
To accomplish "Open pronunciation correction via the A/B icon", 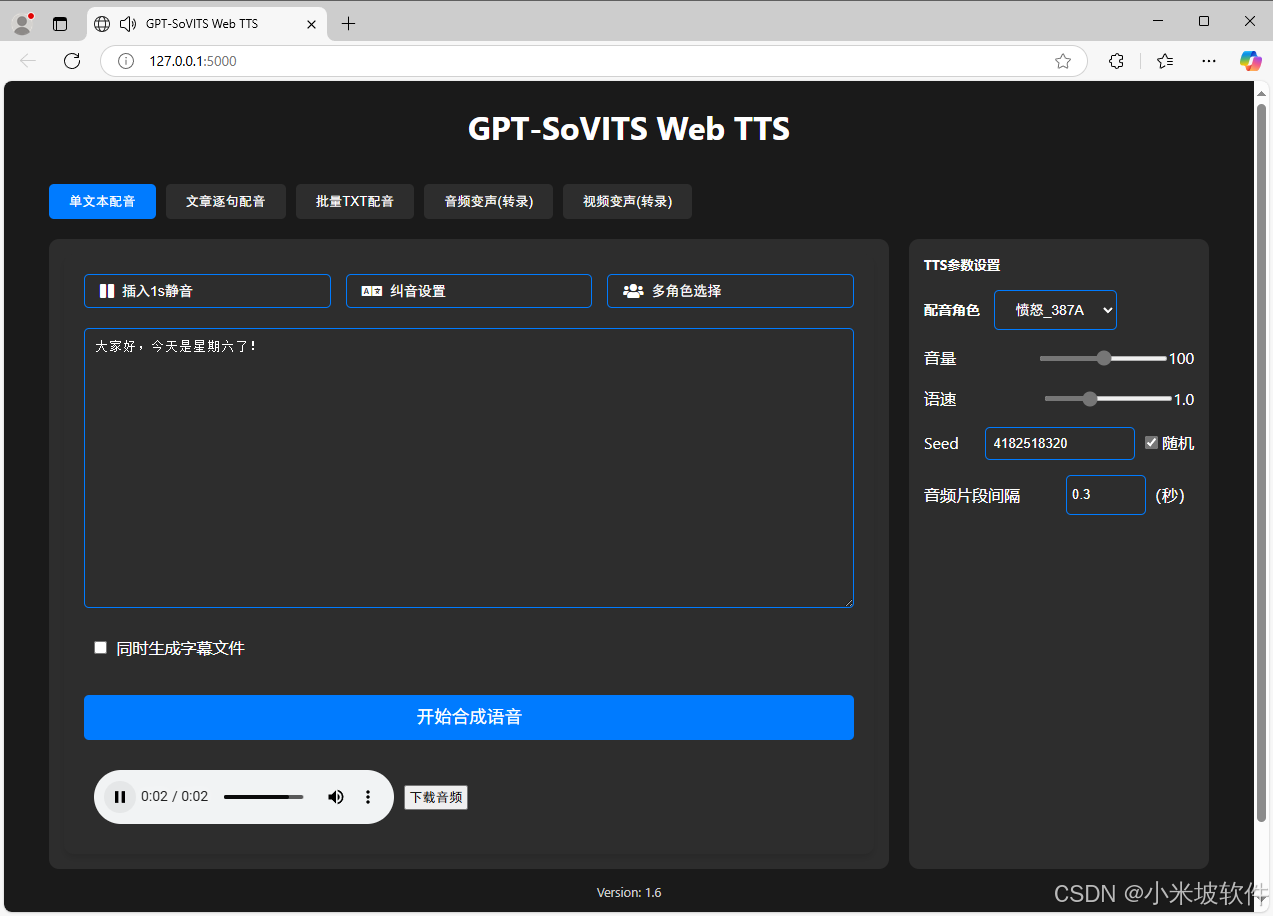I will [x=371, y=290].
